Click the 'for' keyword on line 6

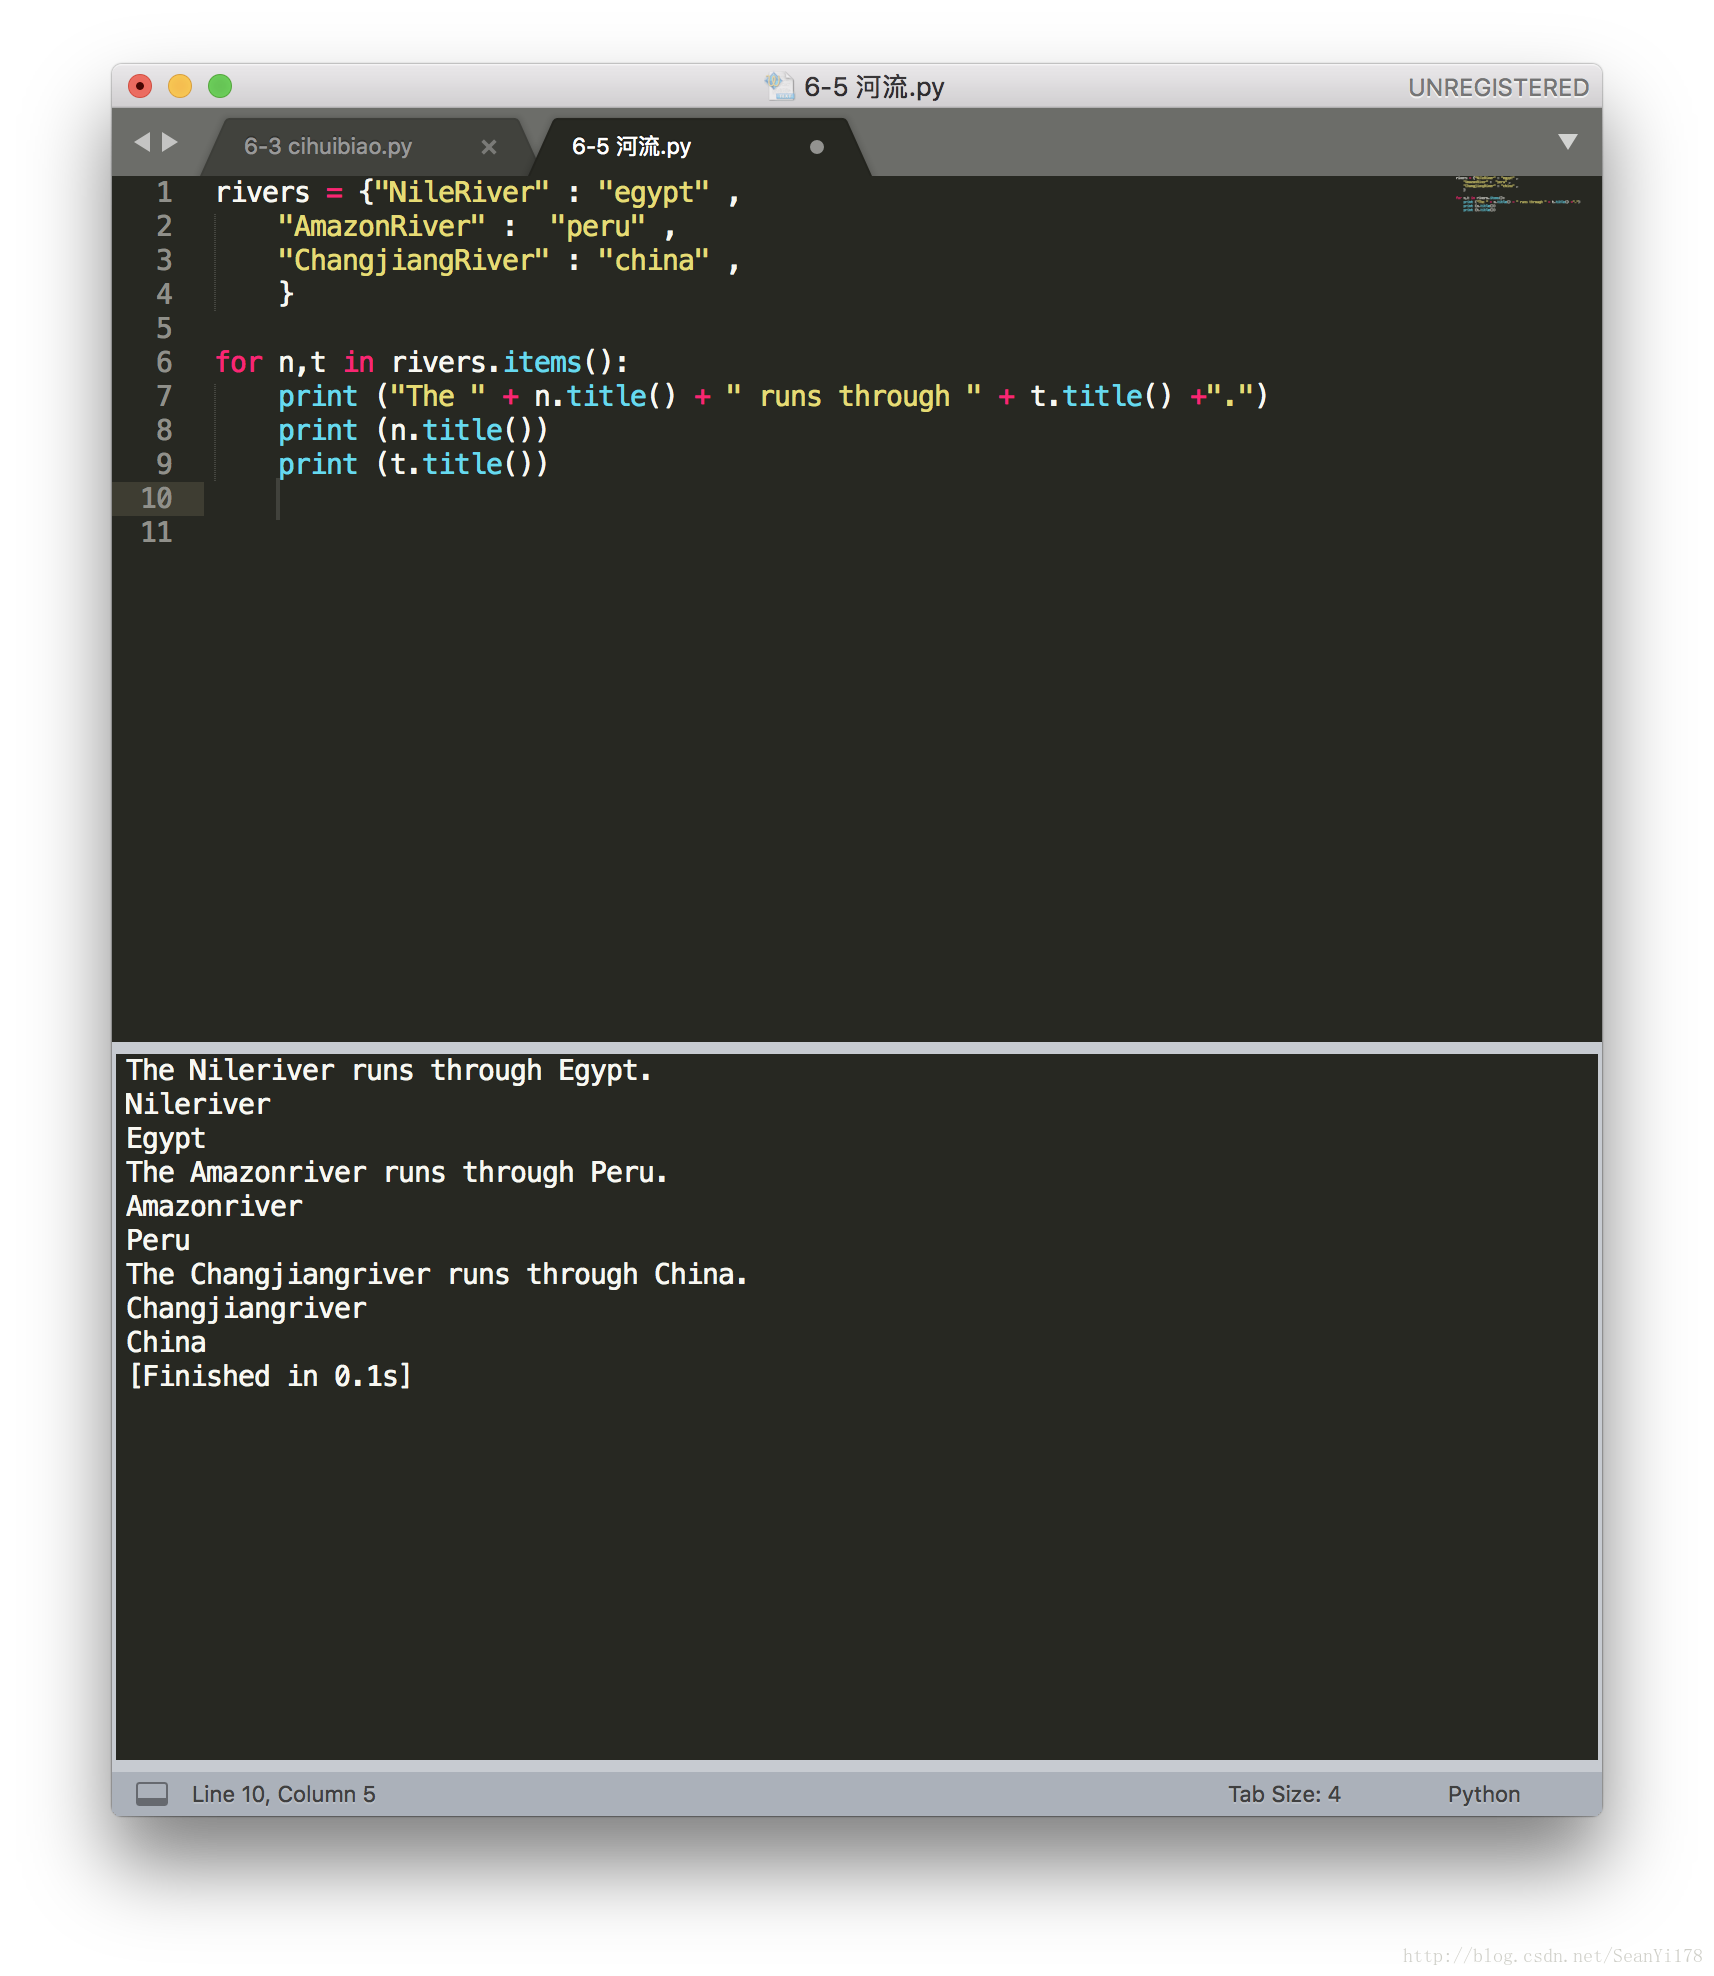coord(239,362)
